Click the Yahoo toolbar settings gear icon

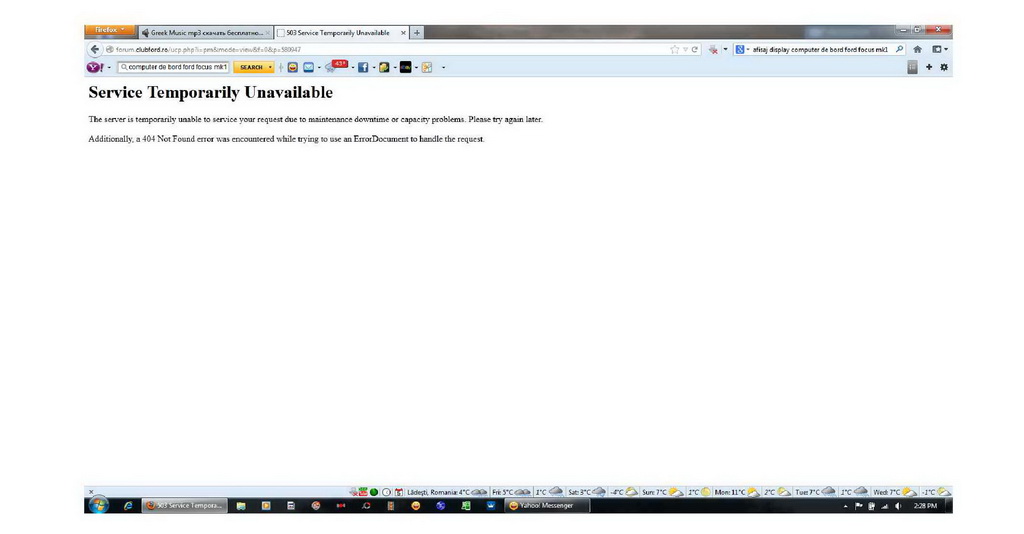pyautogui.click(x=944, y=67)
